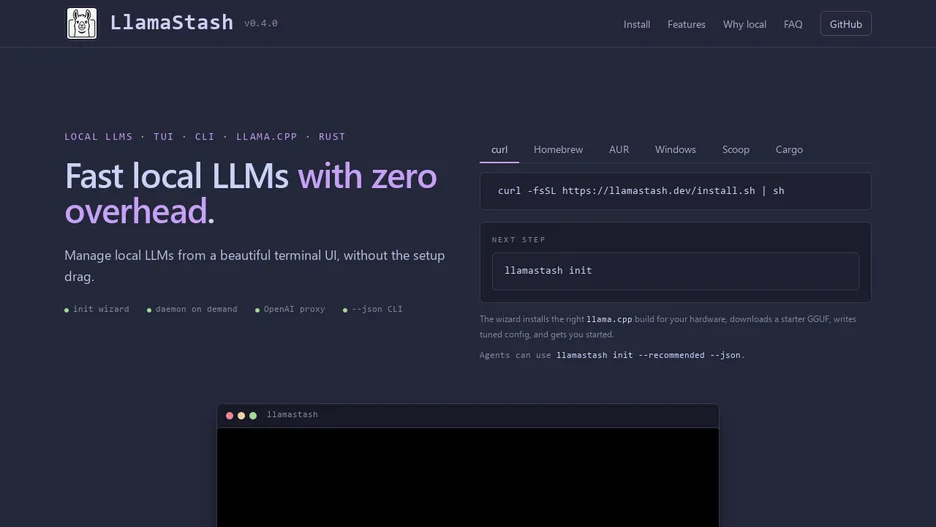
Task: Click the llamastash terminal title text
Action: pyautogui.click(x=292, y=414)
